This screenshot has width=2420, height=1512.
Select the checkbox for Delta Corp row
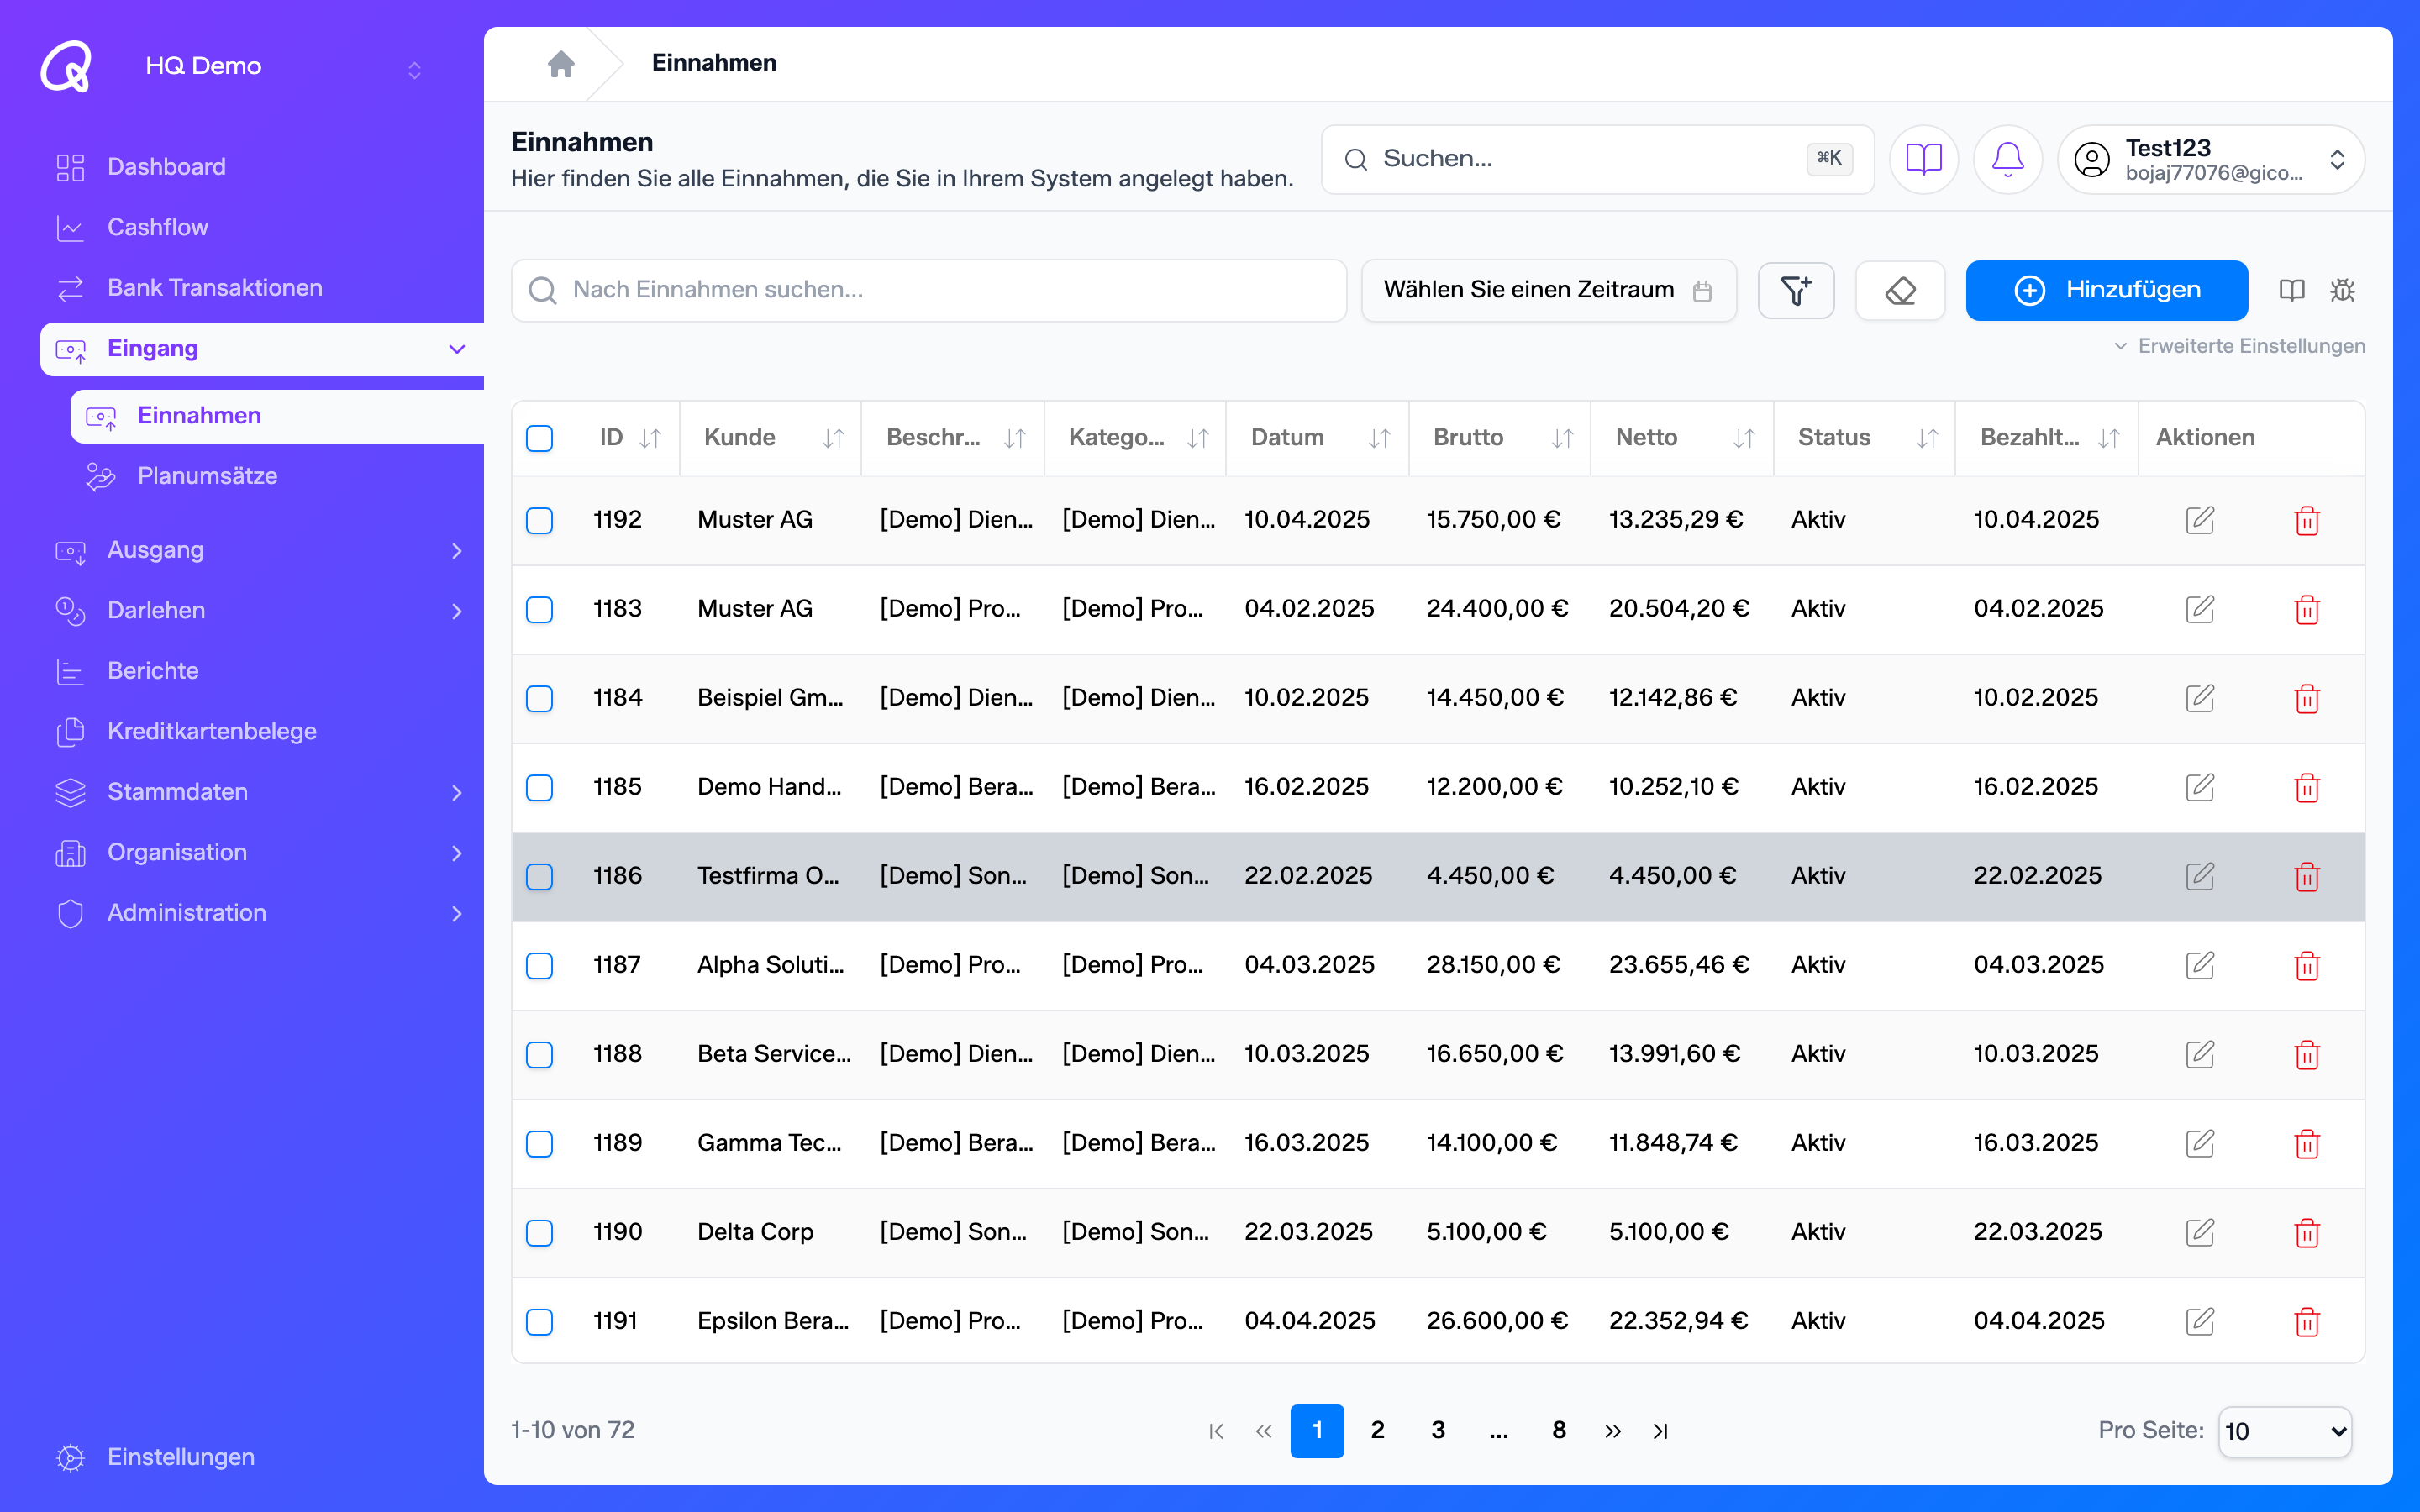pos(539,1232)
